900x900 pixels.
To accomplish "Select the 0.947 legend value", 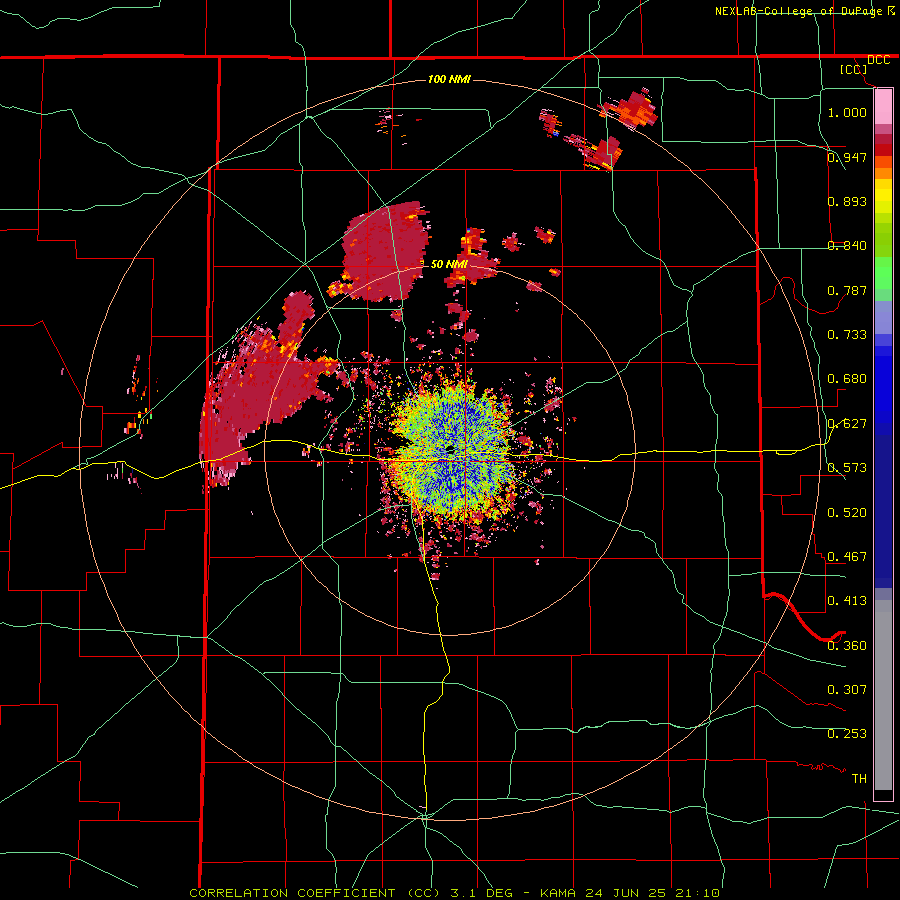I will (847, 157).
